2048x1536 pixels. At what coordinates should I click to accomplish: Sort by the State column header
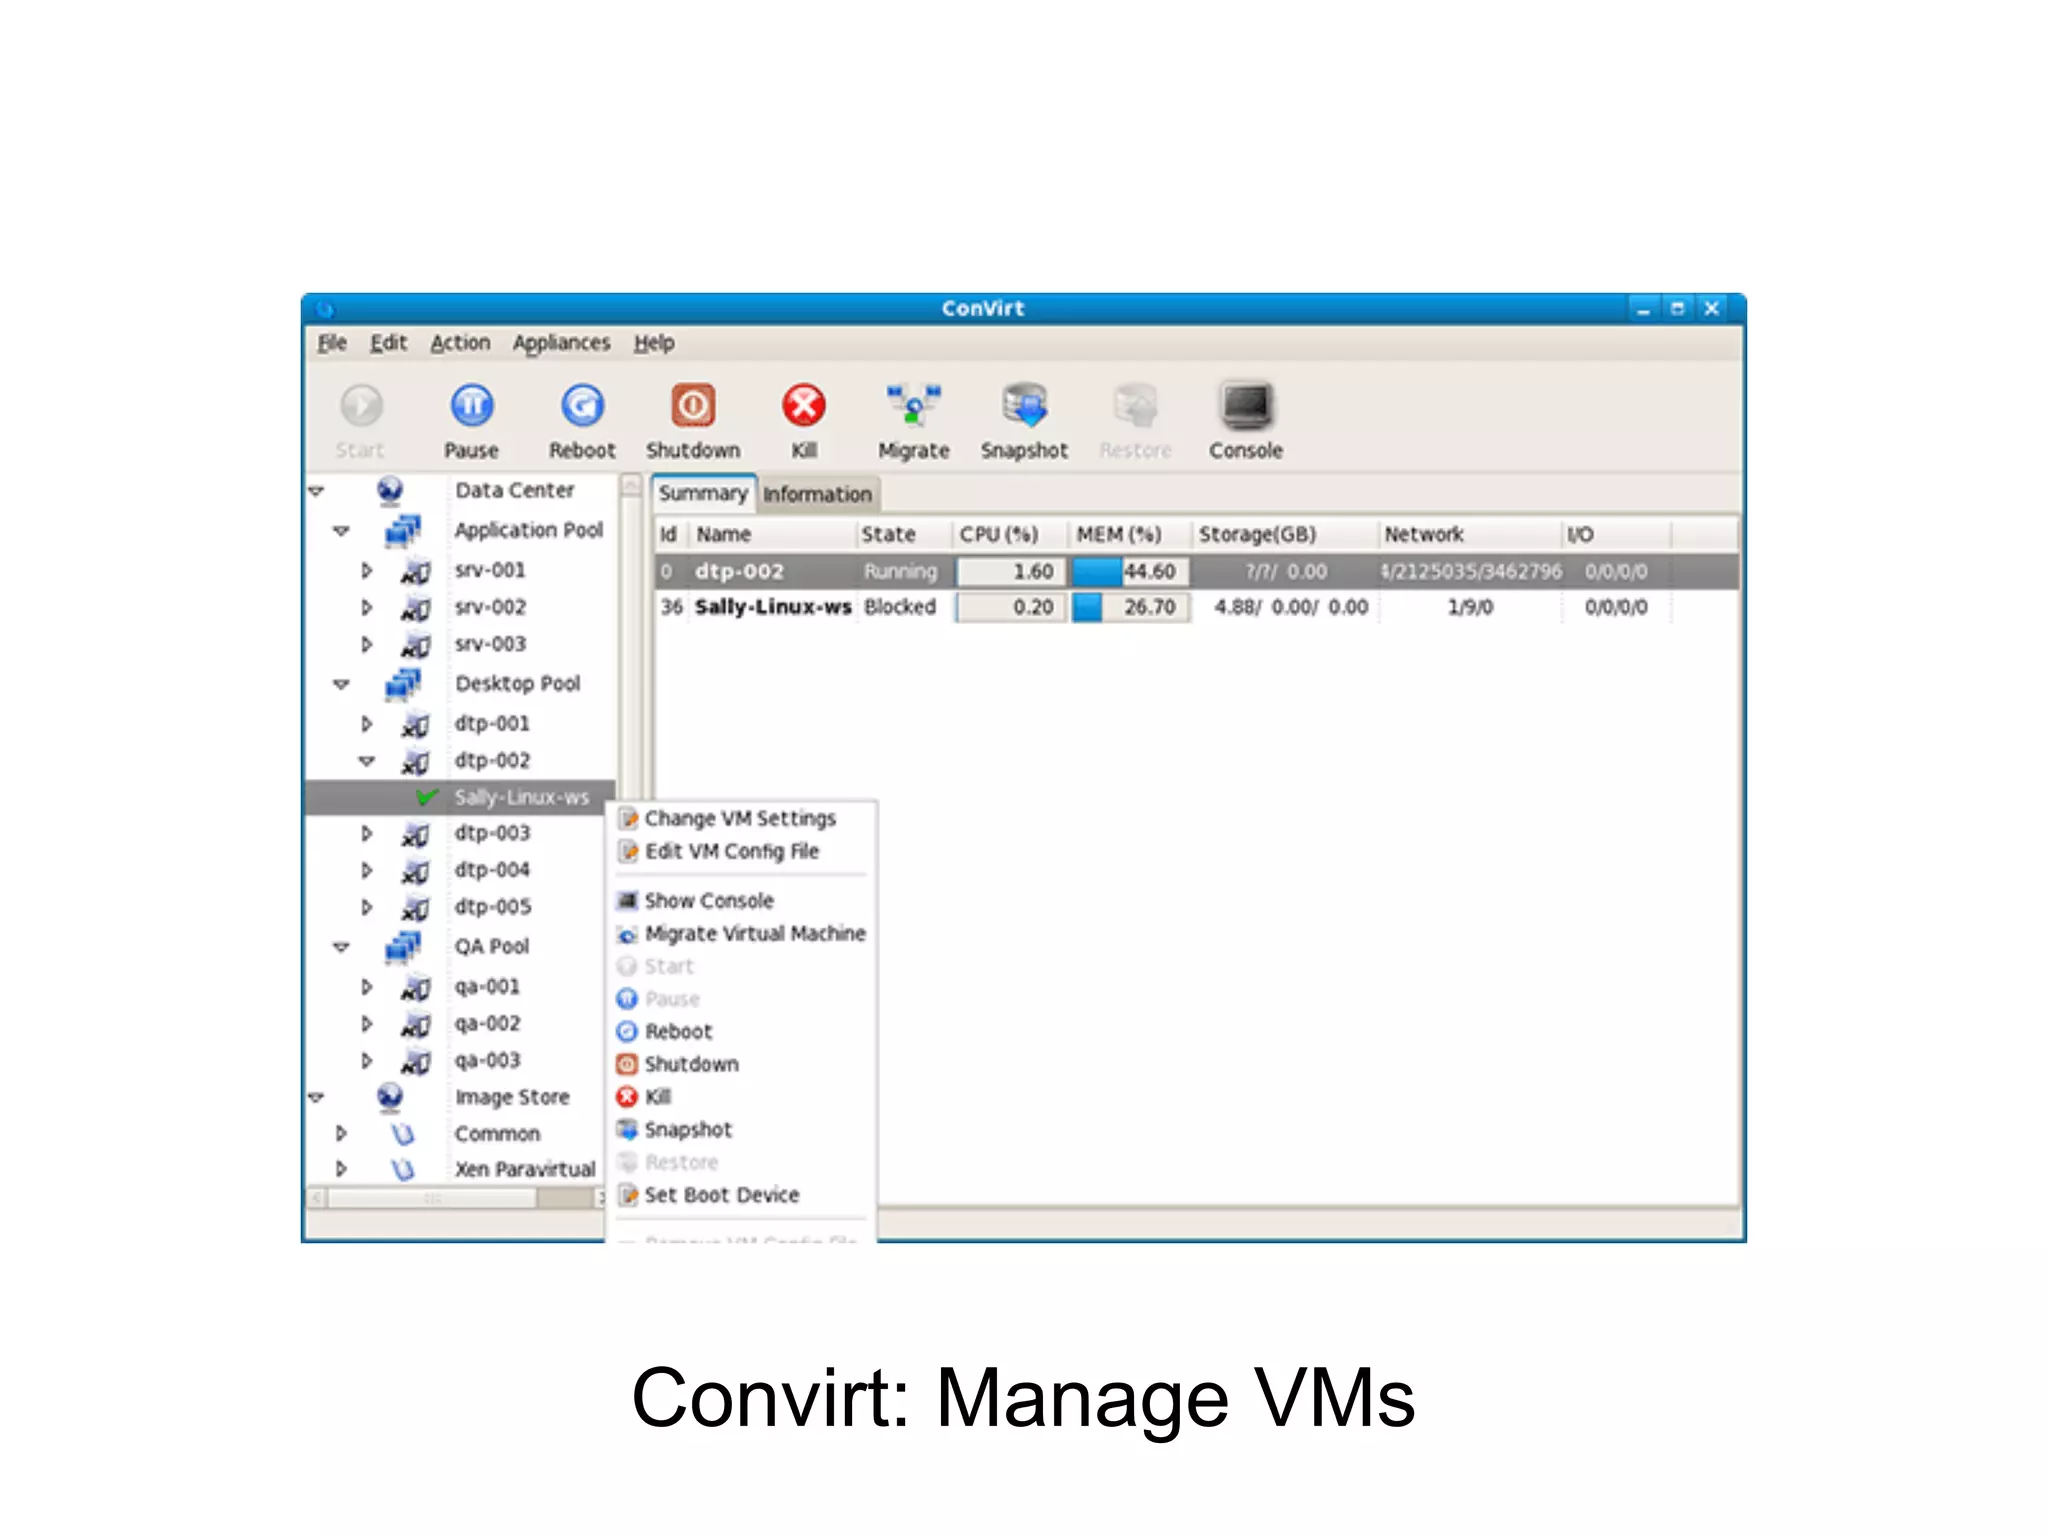click(904, 535)
